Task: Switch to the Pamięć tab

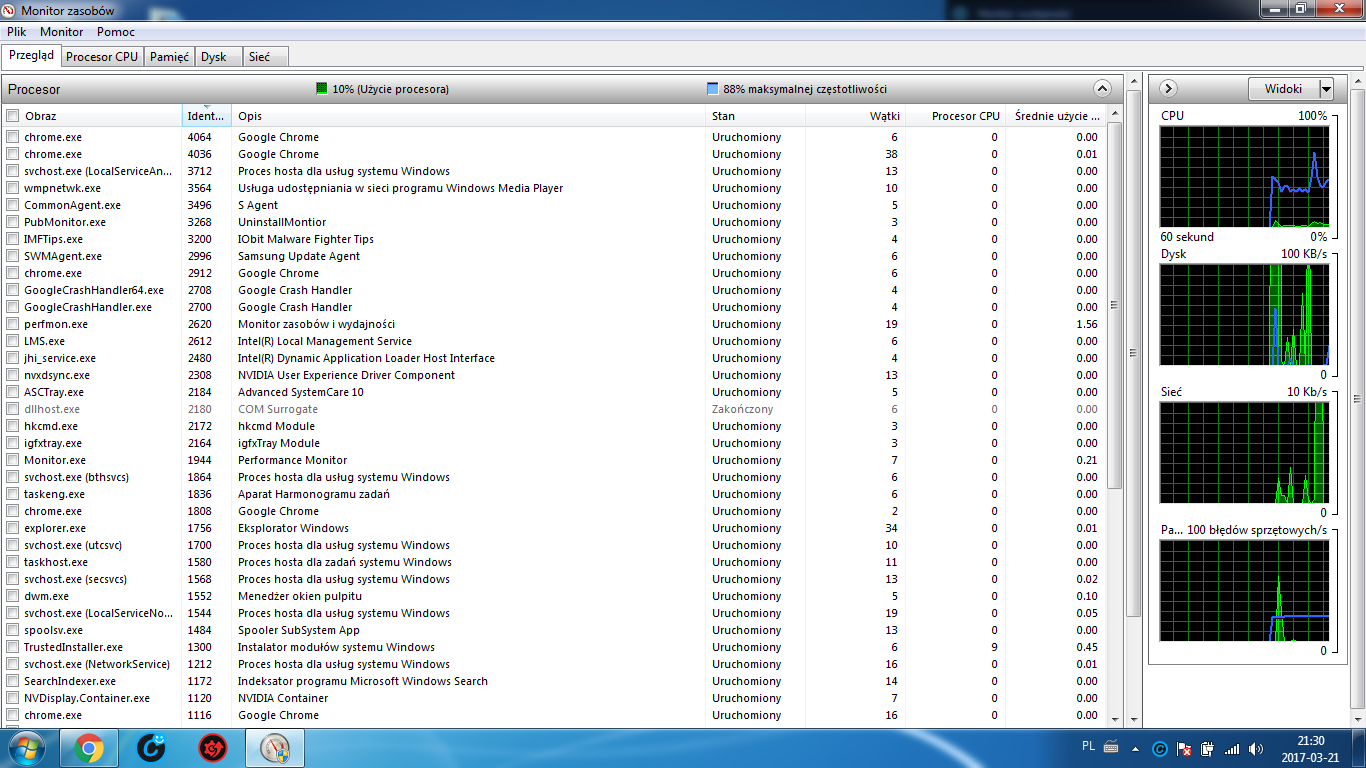Action: coord(169,57)
